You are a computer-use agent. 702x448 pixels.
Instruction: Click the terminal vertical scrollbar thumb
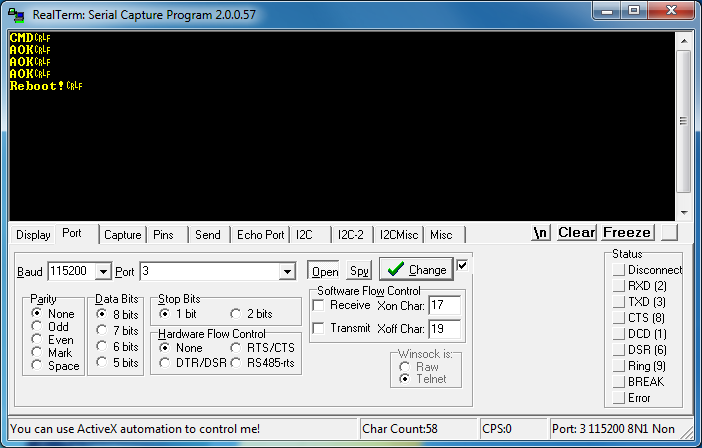[x=684, y=121]
